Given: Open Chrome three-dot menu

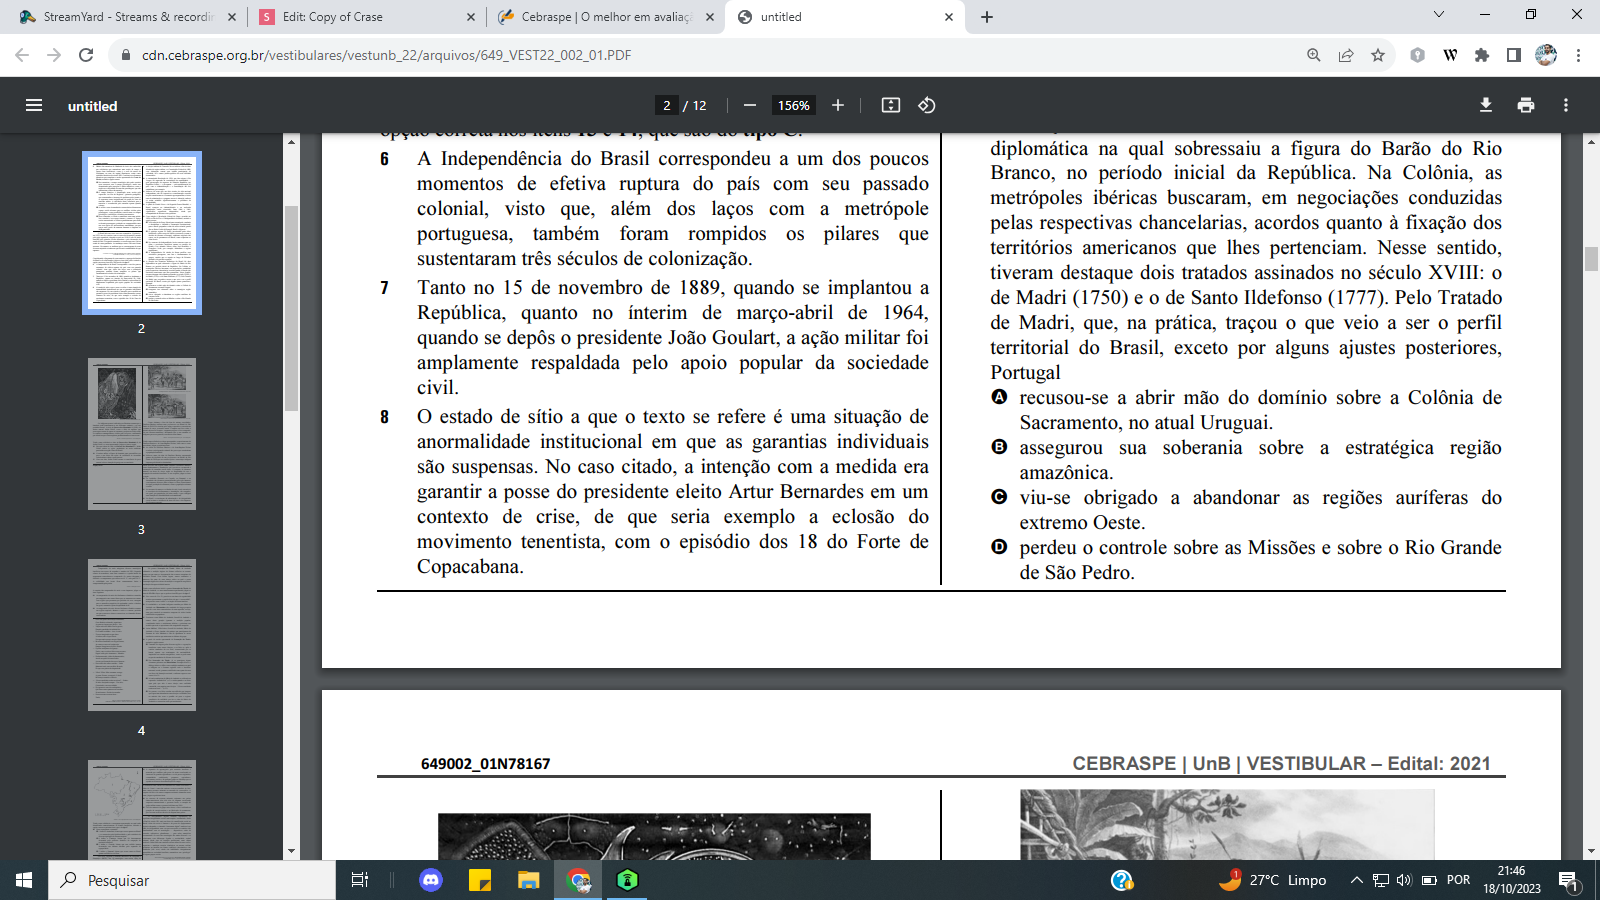Looking at the screenshot, I should pyautogui.click(x=1578, y=55).
